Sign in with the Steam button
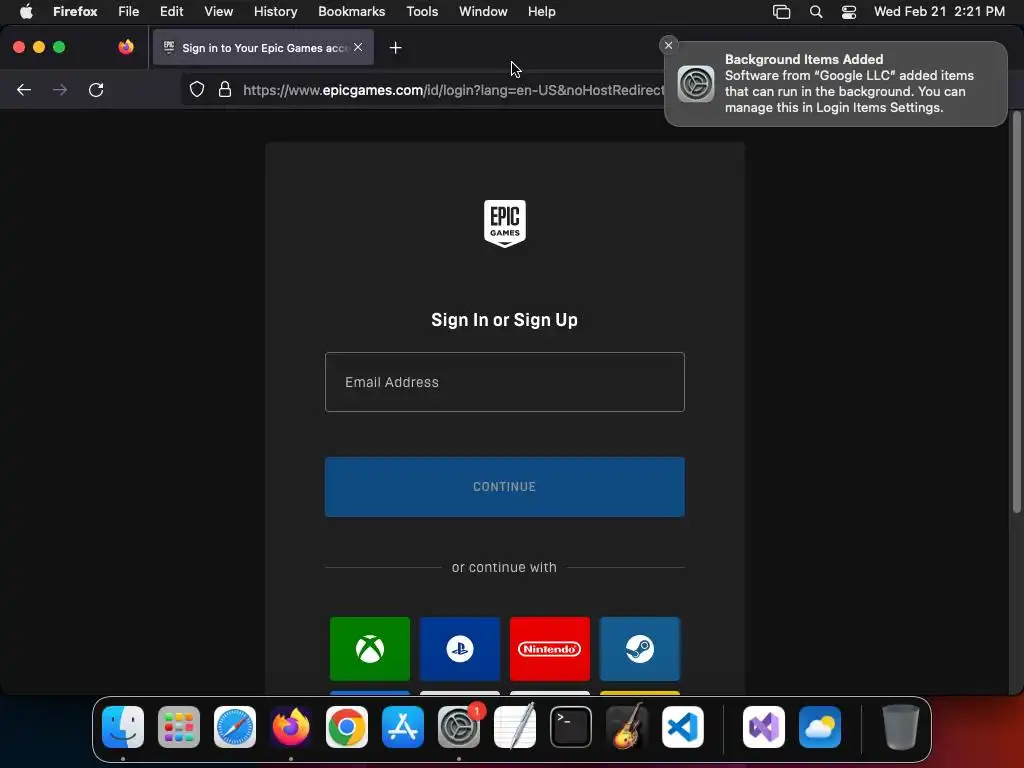The width and height of the screenshot is (1024, 768). [x=639, y=648]
